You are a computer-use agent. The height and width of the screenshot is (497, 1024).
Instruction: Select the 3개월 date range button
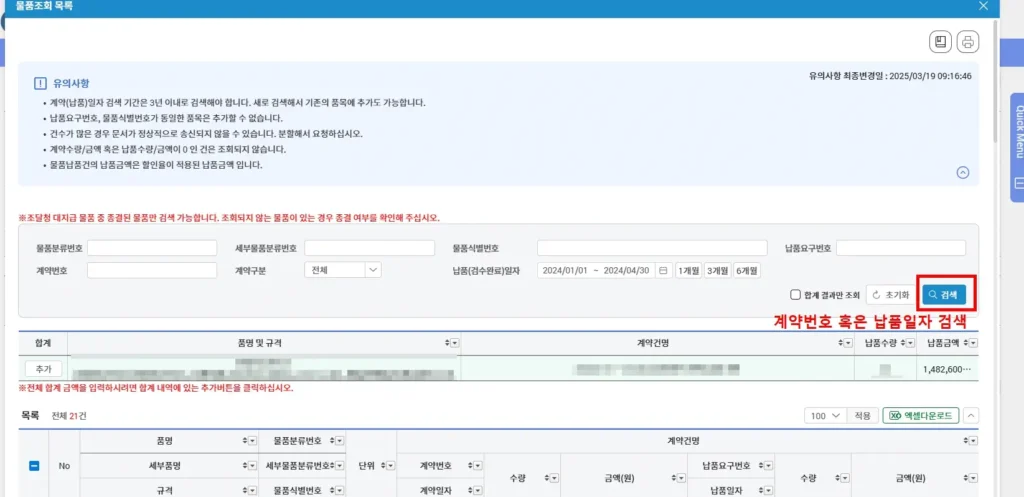click(717, 270)
